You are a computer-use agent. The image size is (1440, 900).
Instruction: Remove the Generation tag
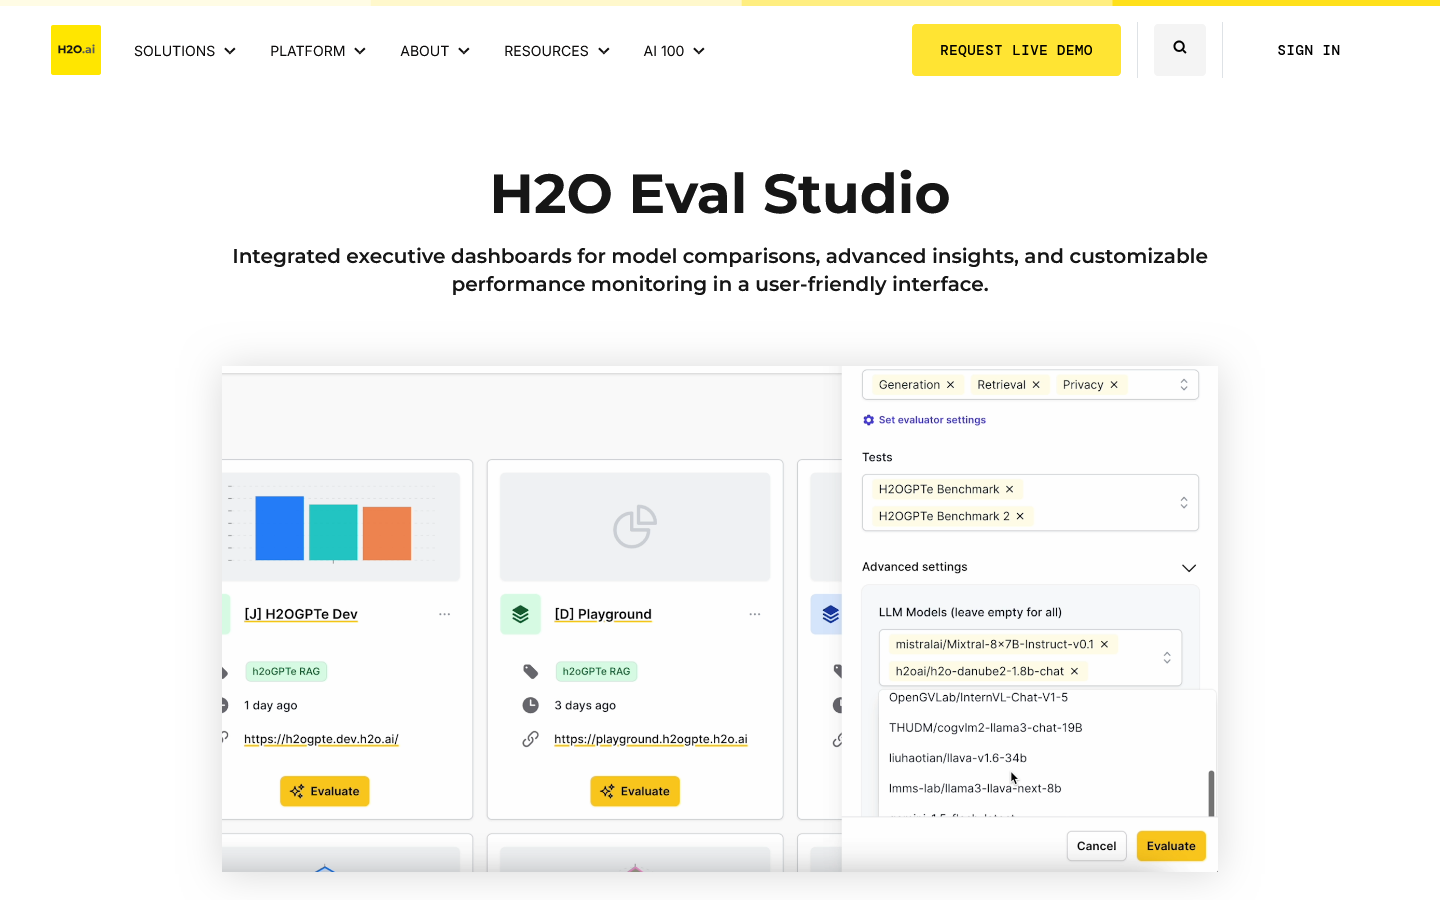click(x=951, y=385)
